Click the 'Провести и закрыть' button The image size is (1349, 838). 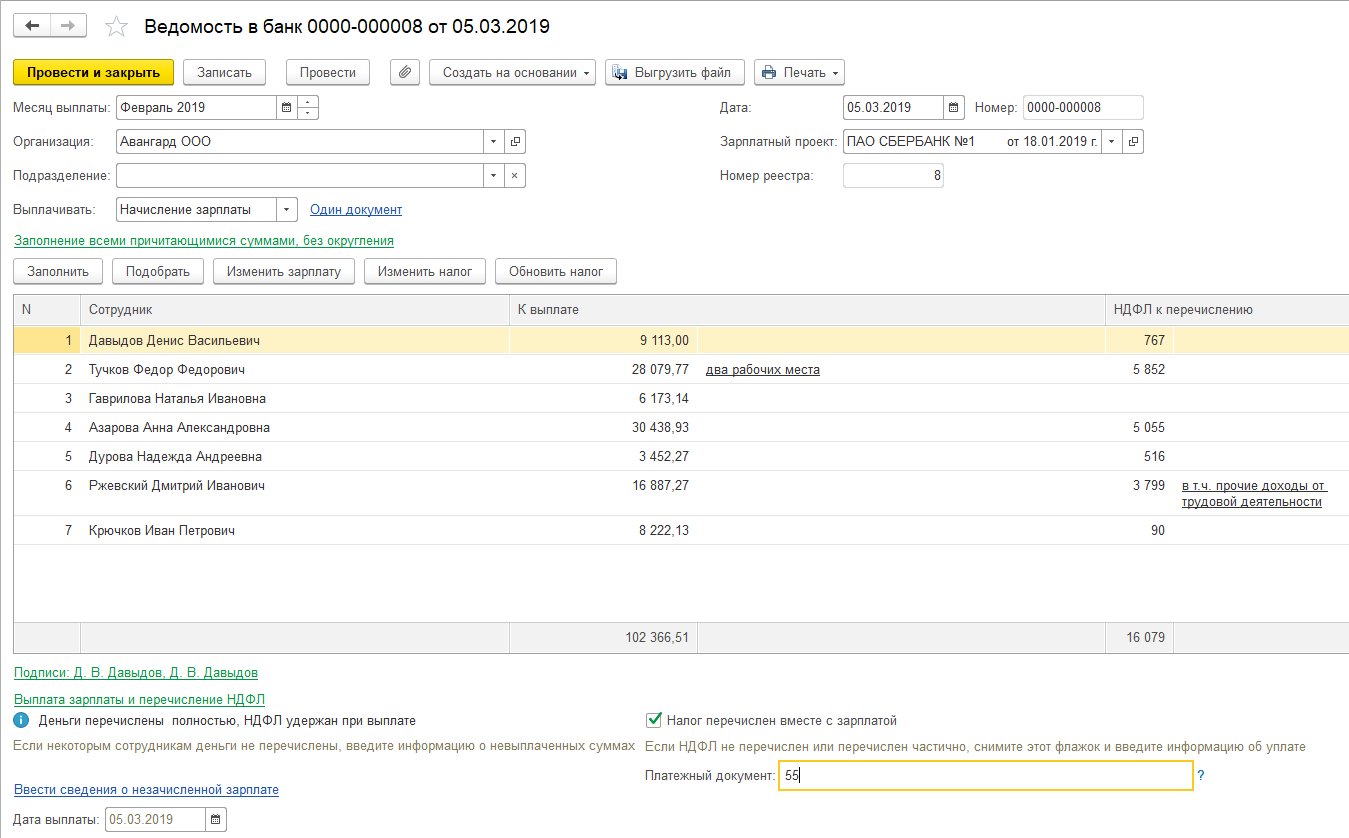[93, 72]
